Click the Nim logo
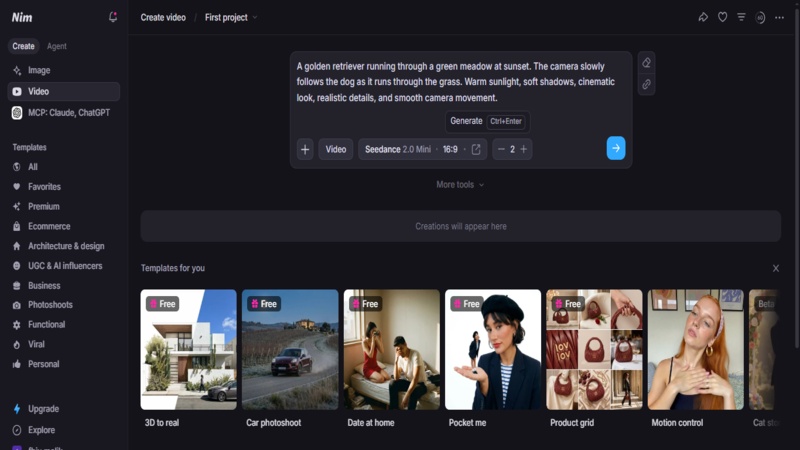This screenshot has height=450, width=800. pyautogui.click(x=22, y=17)
